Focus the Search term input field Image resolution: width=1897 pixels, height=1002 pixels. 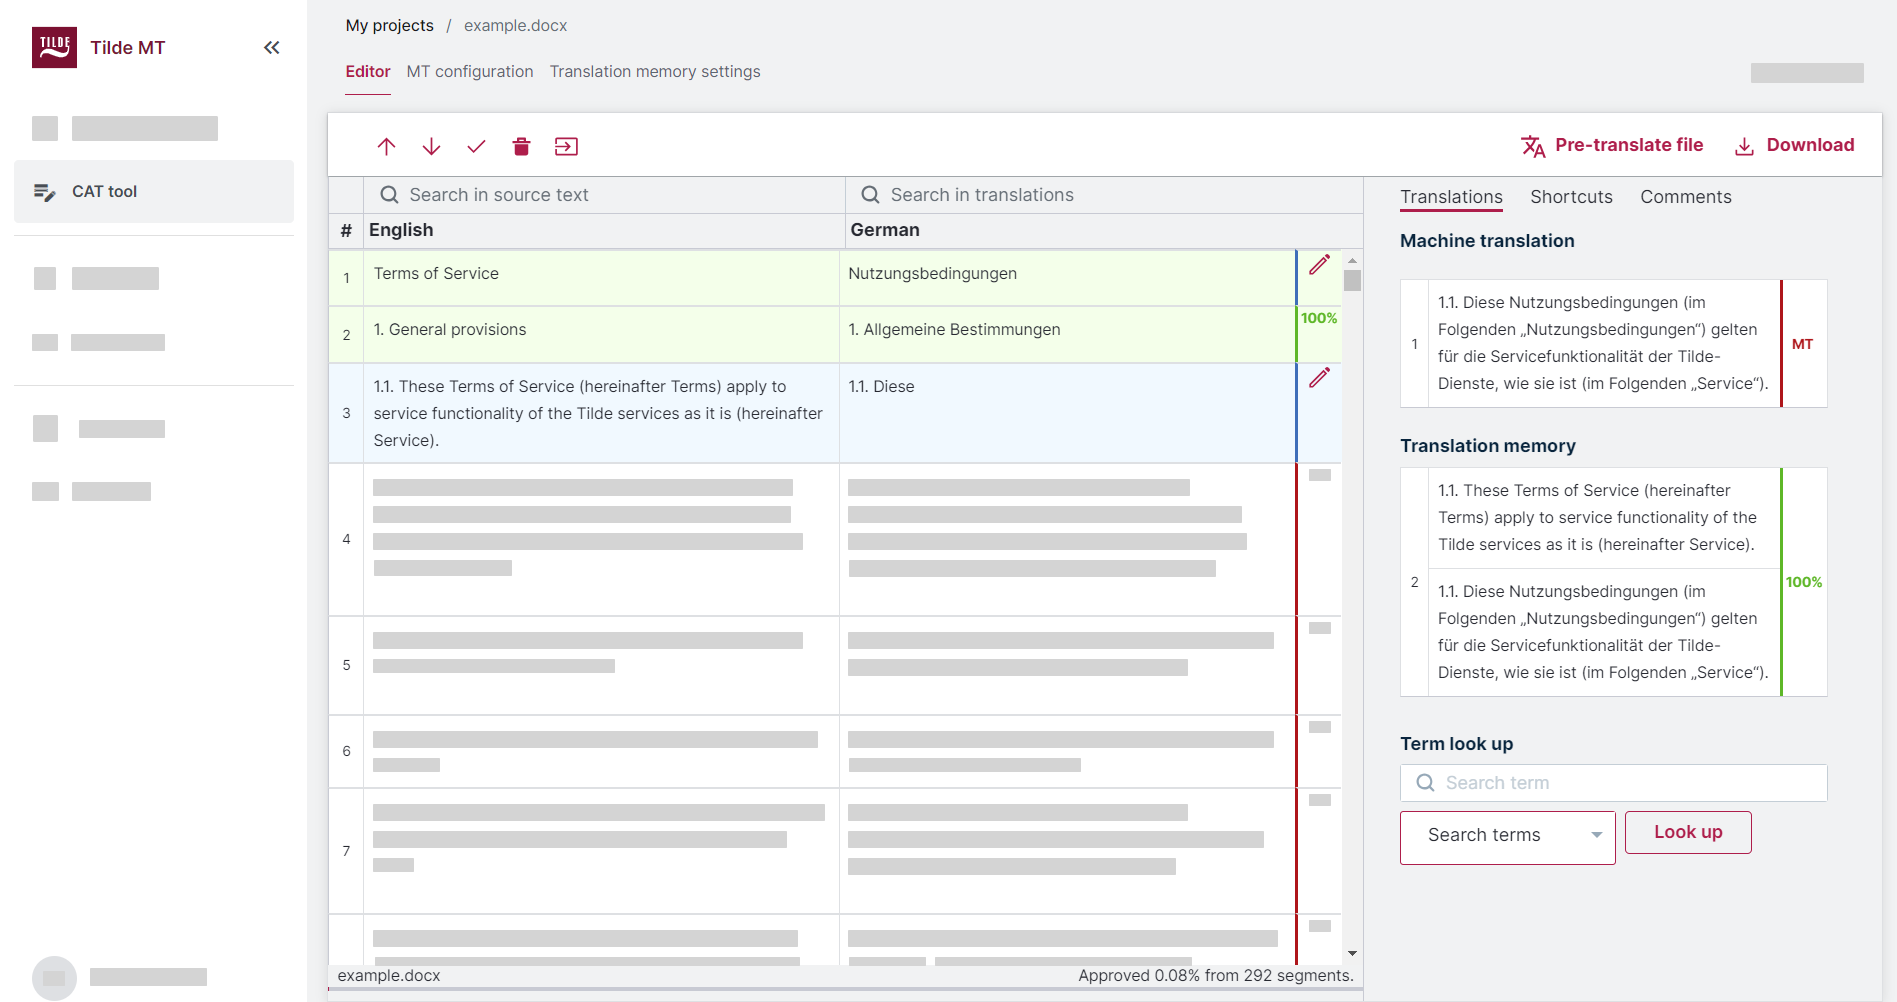[x=1613, y=783]
